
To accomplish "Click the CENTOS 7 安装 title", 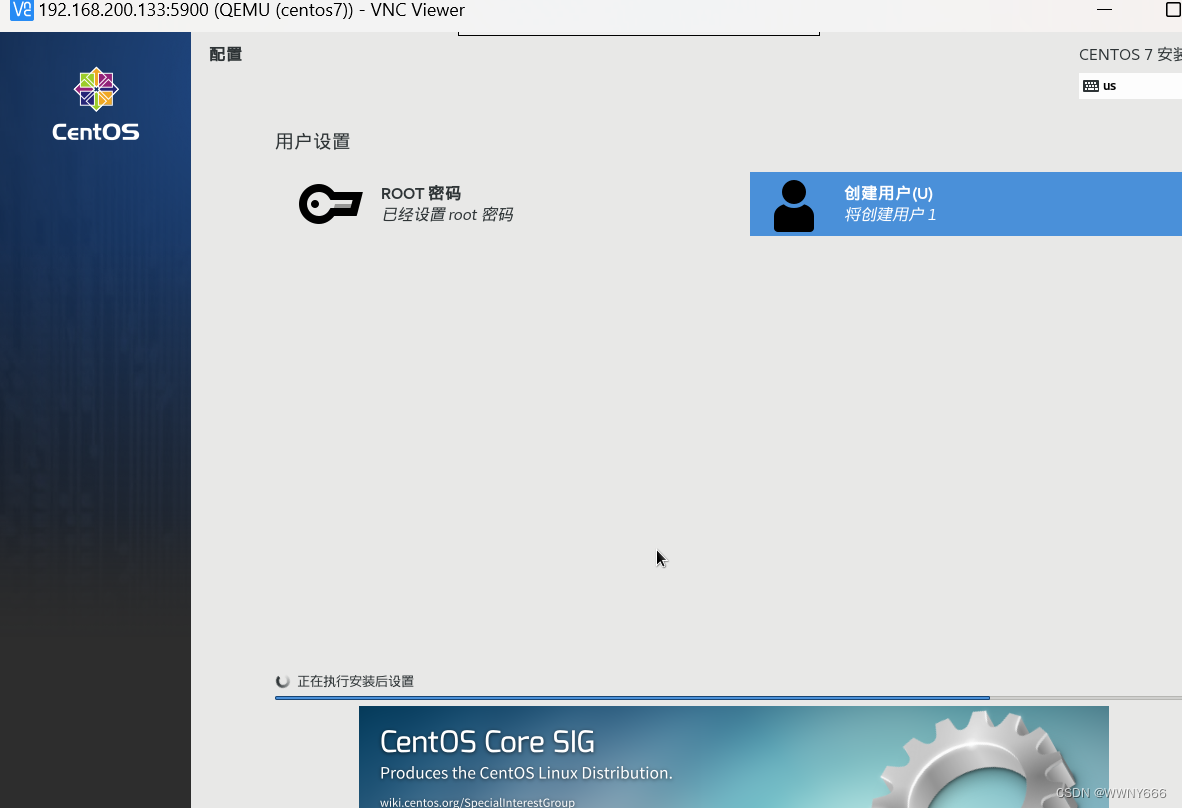I will pos(1130,54).
